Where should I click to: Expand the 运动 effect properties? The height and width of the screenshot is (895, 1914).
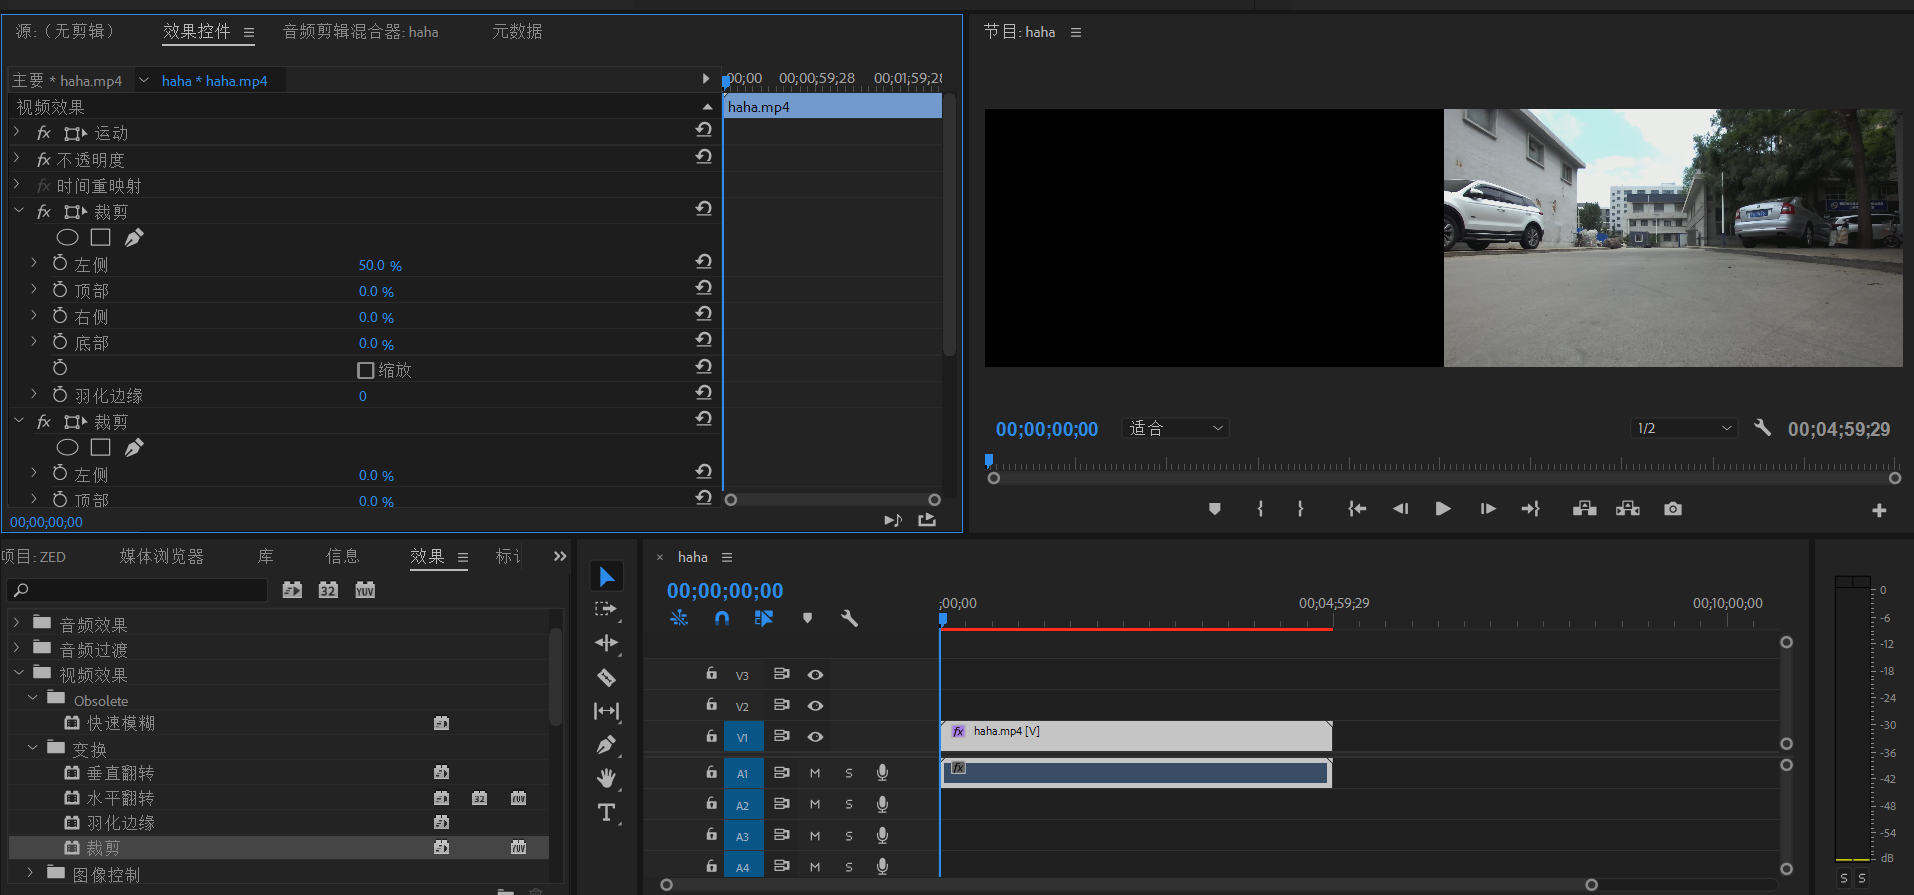click(17, 132)
